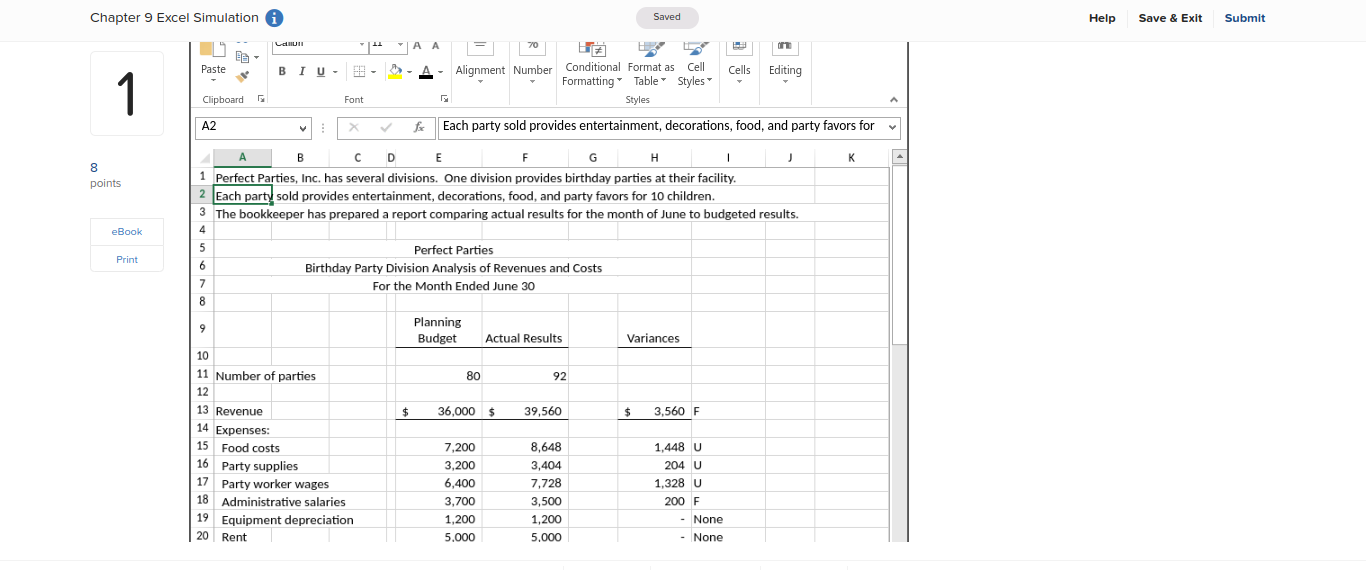
Task: Click the Paste button
Action: [213, 69]
